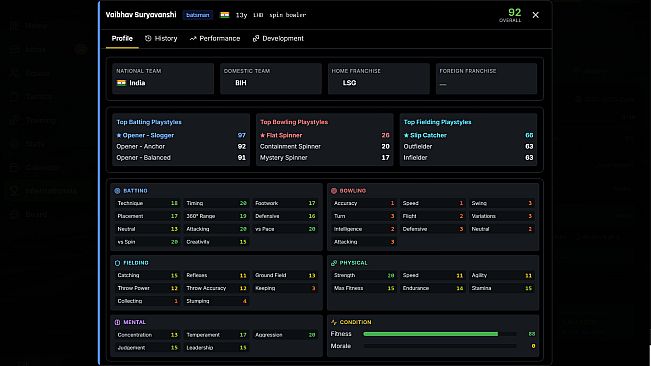Click the clock icon beside History
651x366 pixels.
click(148, 38)
